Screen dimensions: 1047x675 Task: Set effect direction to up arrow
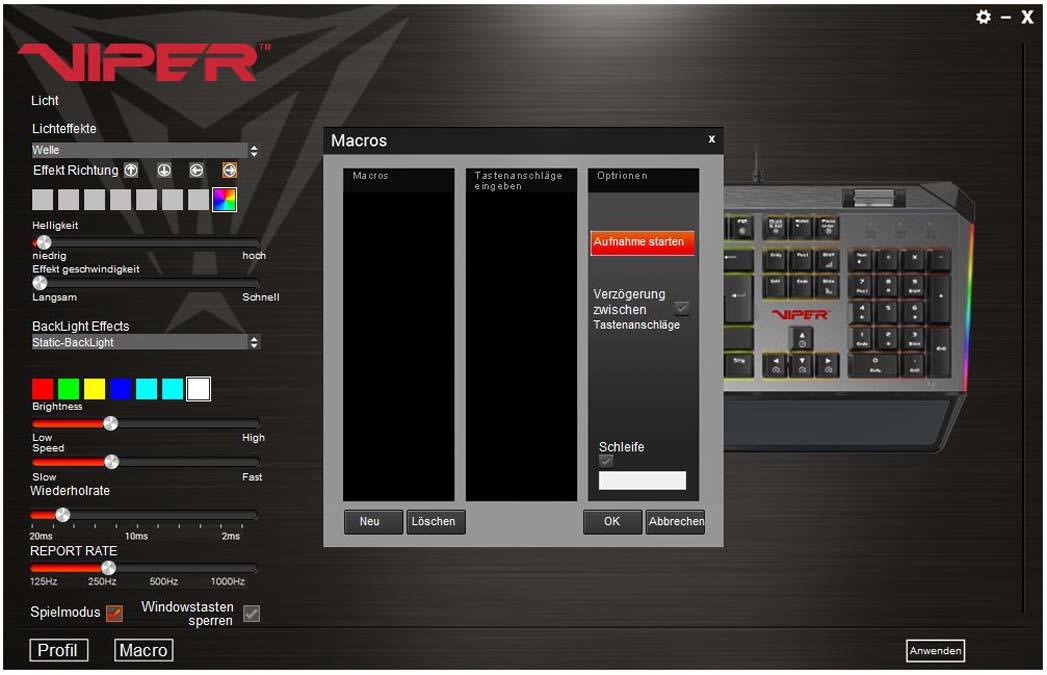[132, 170]
